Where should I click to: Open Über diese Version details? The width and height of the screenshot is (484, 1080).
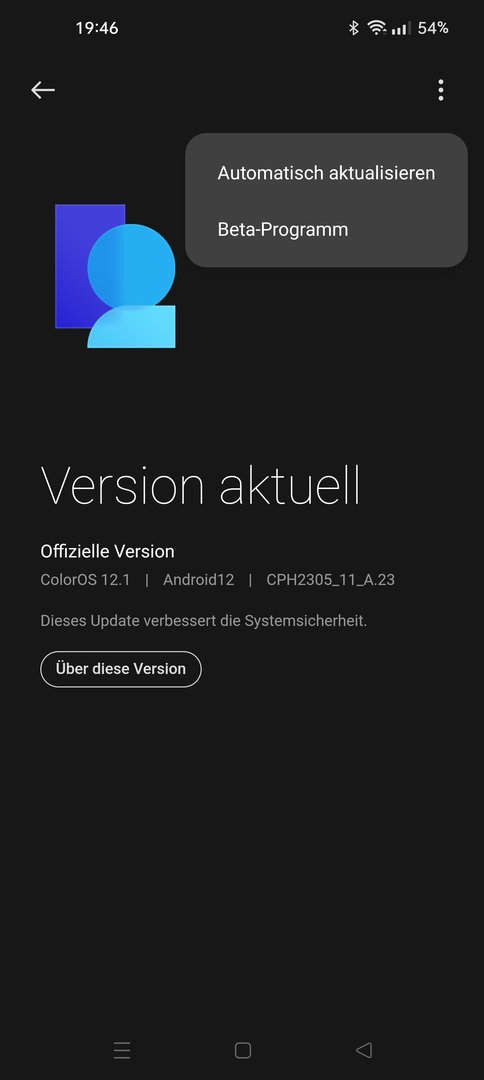[x=120, y=669]
